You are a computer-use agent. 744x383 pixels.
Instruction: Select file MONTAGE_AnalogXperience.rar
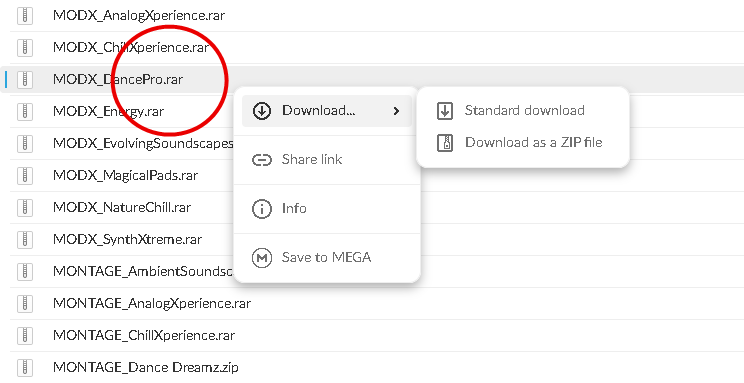click(152, 303)
